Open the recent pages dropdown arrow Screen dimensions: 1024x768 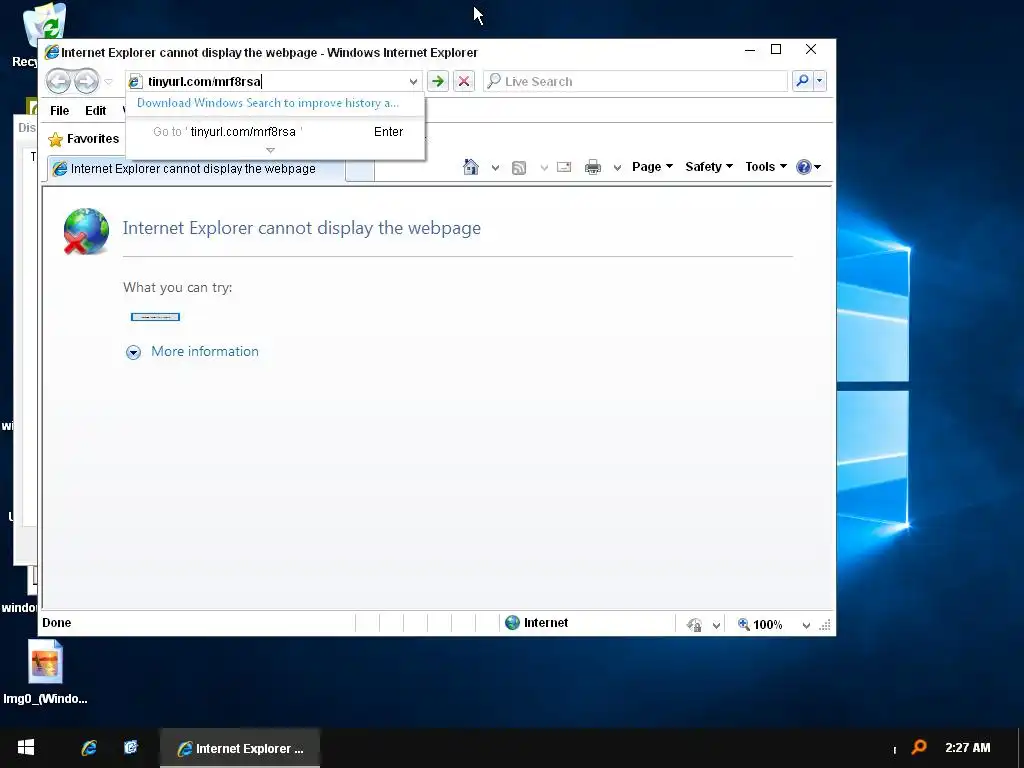point(108,82)
